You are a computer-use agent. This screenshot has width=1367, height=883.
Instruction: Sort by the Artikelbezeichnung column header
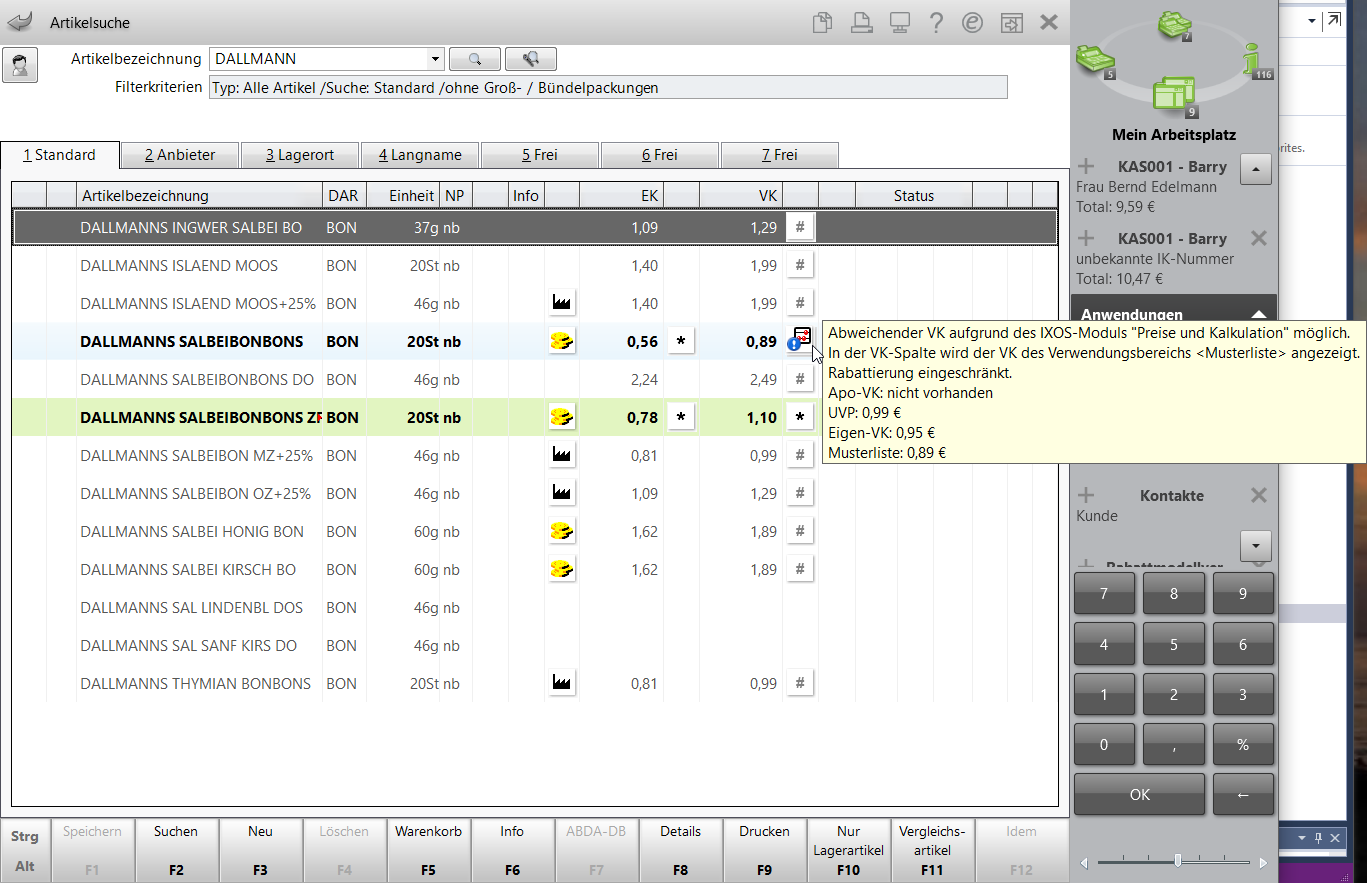tap(199, 196)
